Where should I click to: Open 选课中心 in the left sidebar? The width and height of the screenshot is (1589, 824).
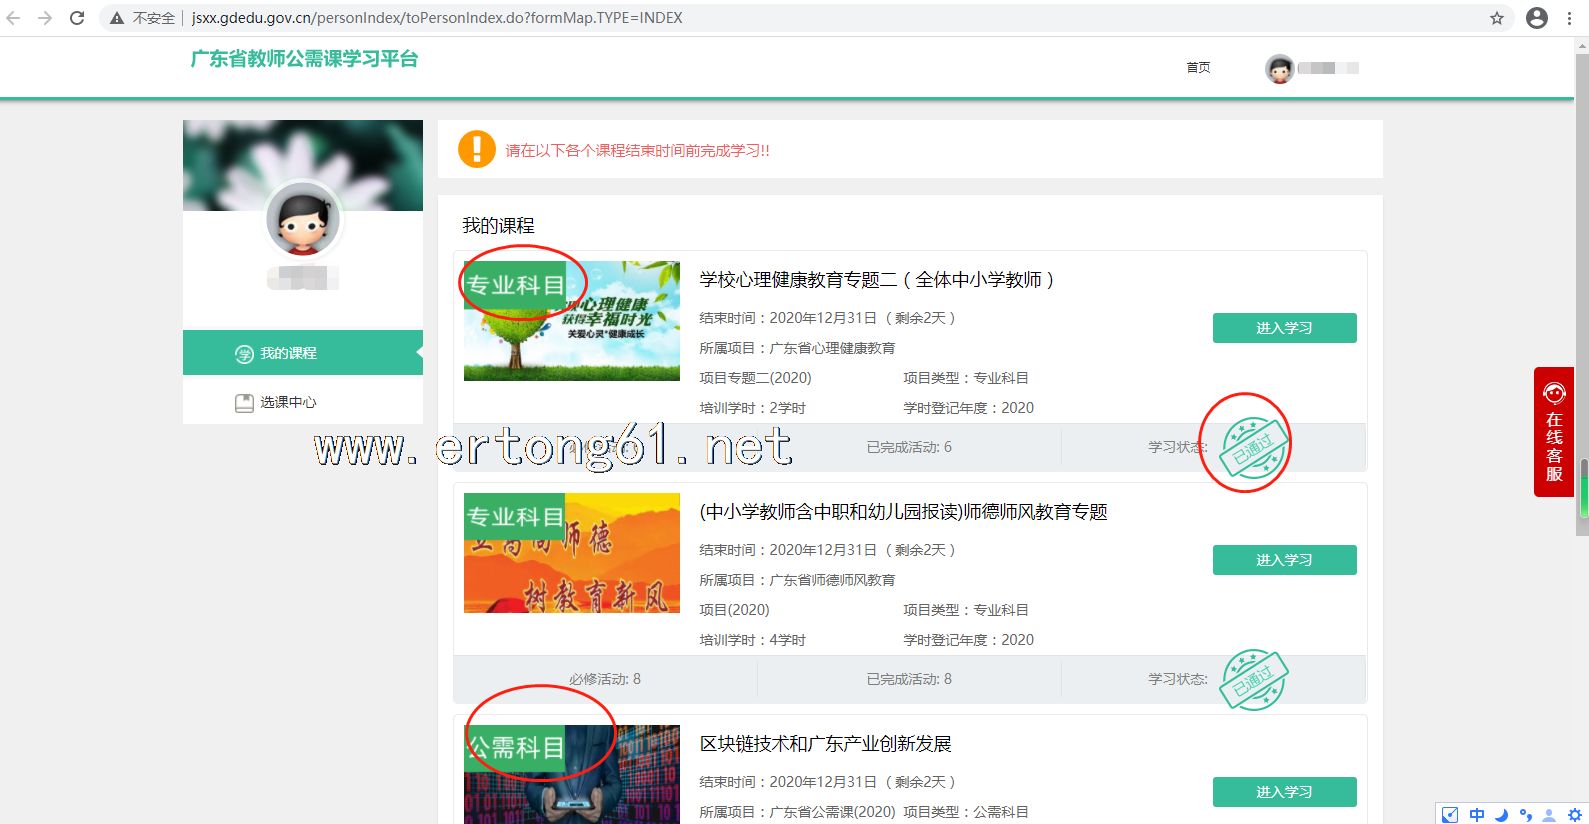pyautogui.click(x=288, y=402)
